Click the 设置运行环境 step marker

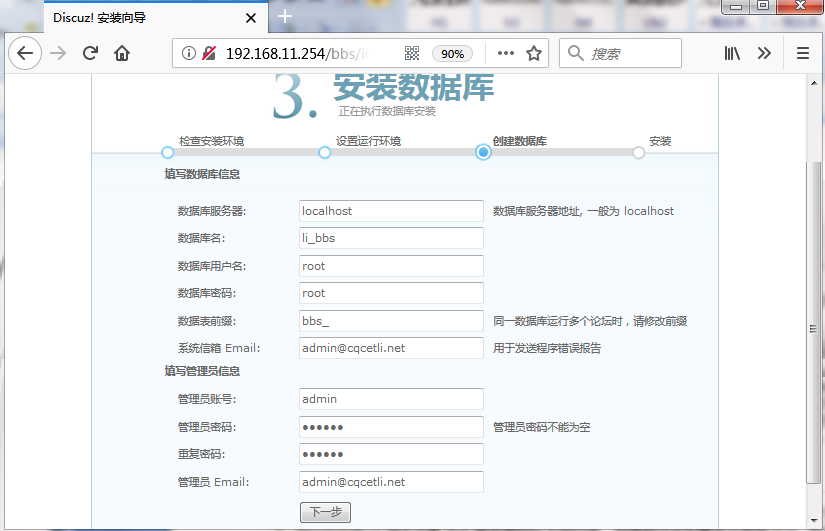(325, 153)
